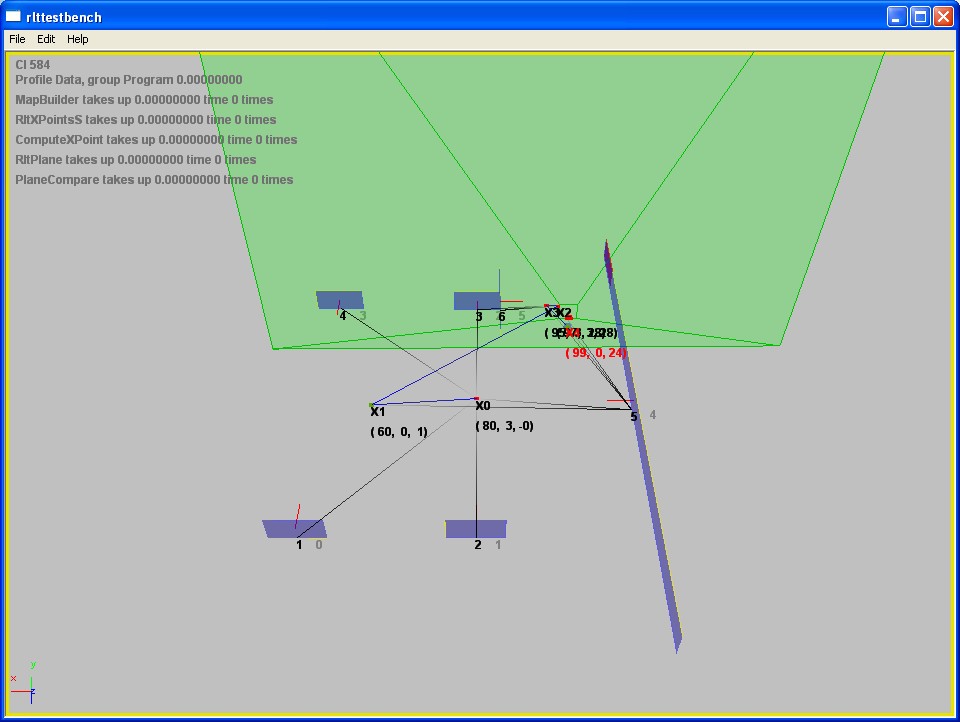Click the red coordinate label (99, 0, 24)
This screenshot has width=960, height=722.
coord(596,353)
